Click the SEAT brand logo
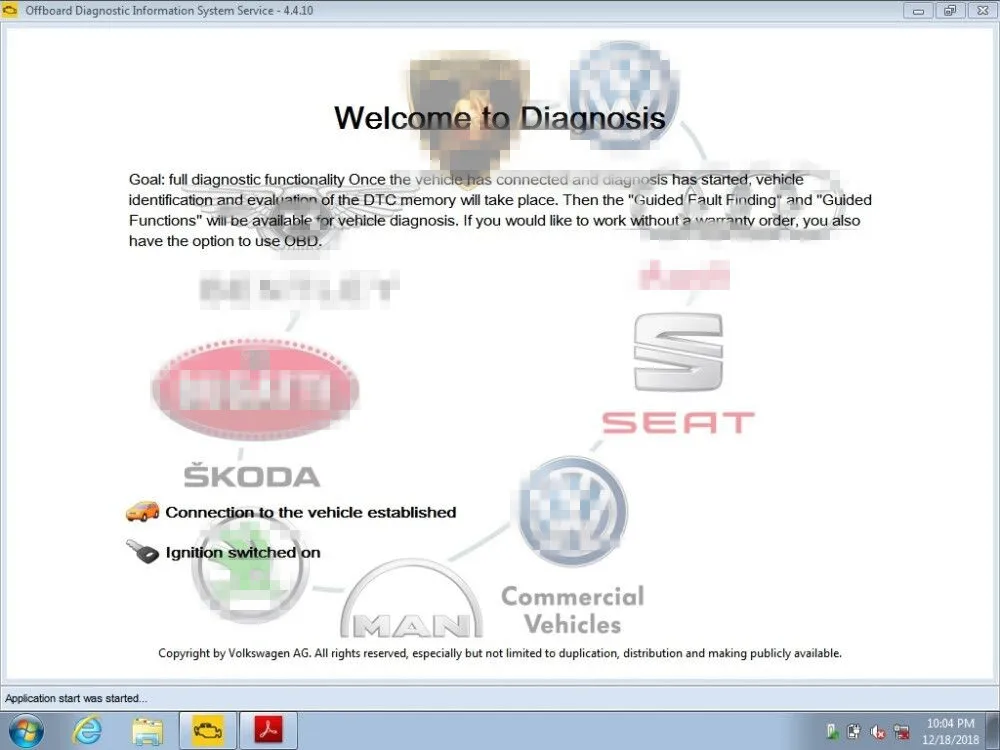This screenshot has height=750, width=1000. click(678, 374)
